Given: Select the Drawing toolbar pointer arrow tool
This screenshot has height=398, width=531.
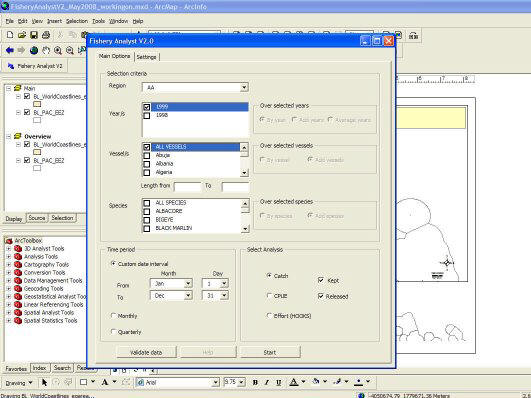Looking at the screenshot, I should pos(44,382).
